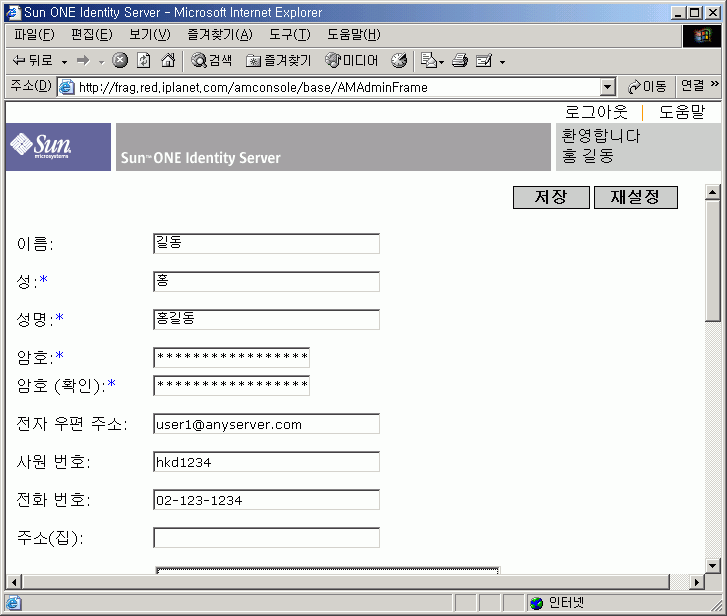
Task: Click the Stop loading icon
Action: point(120,60)
